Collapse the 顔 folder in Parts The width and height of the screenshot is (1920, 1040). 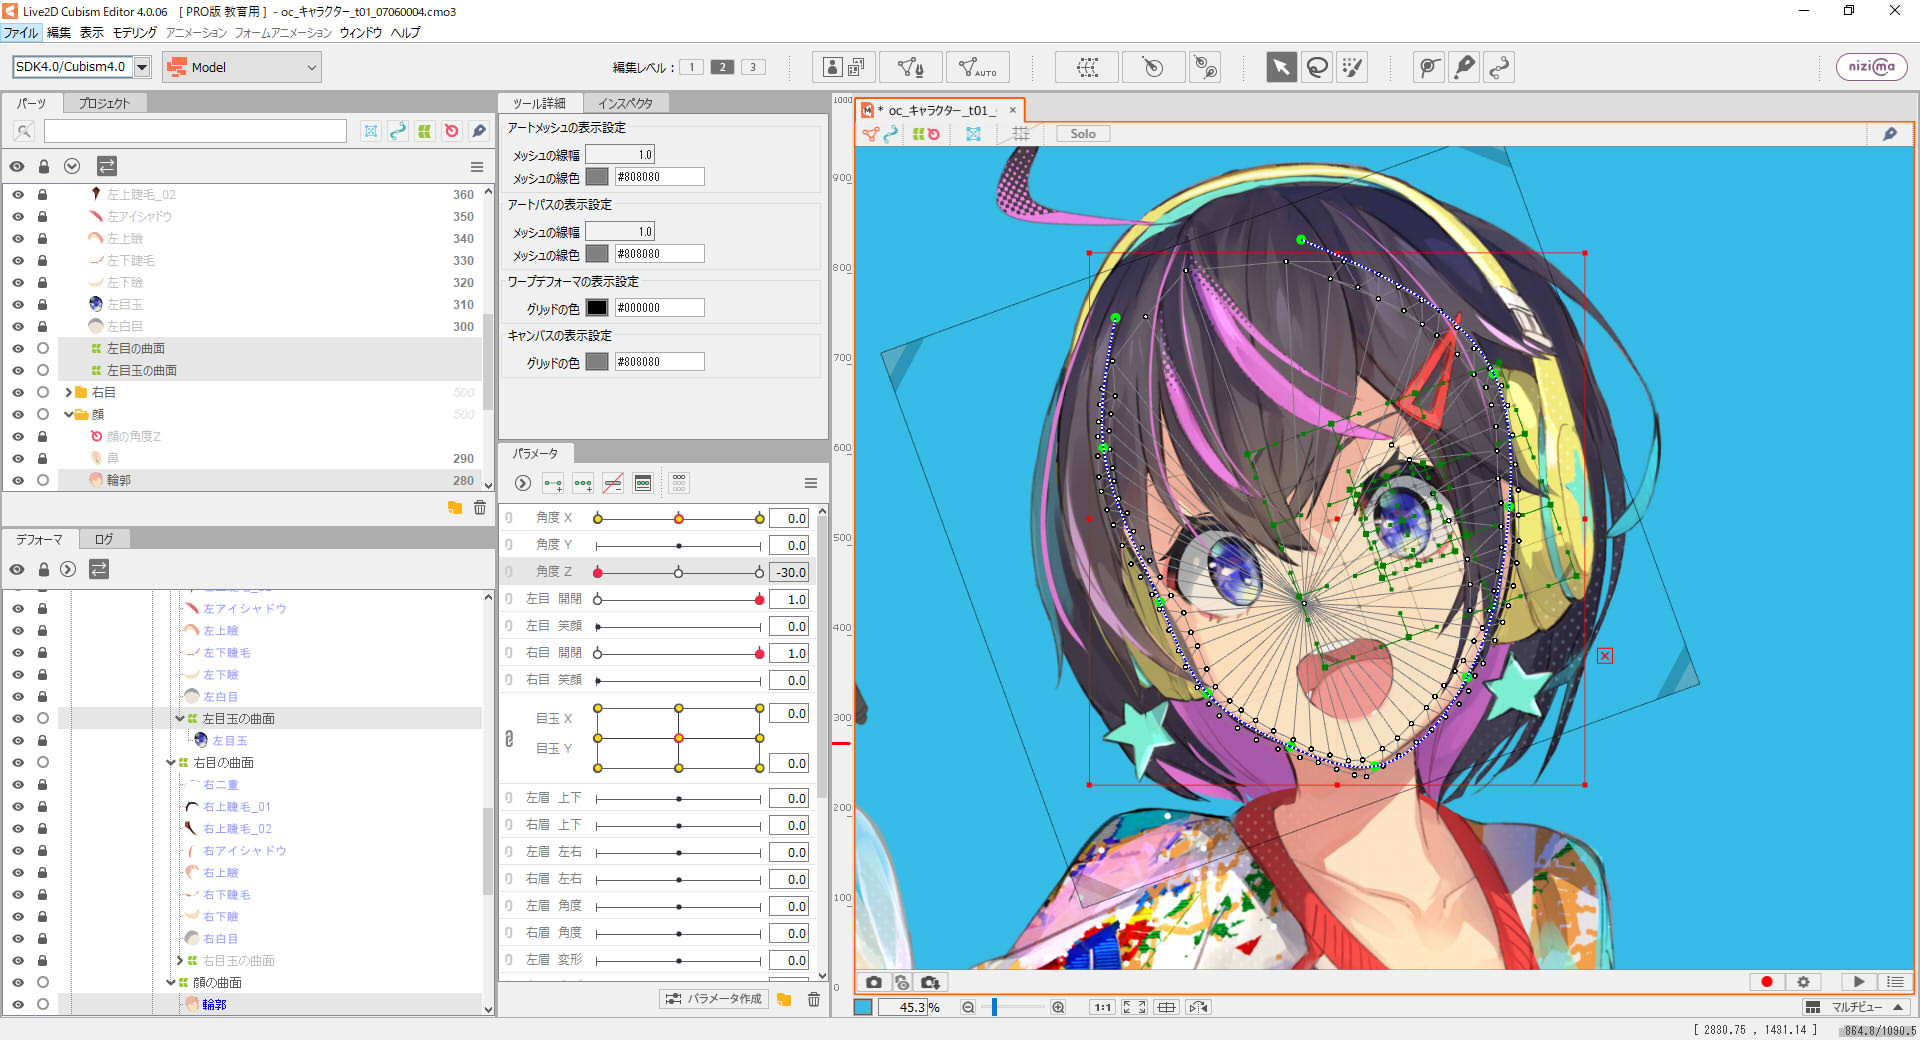click(68, 415)
